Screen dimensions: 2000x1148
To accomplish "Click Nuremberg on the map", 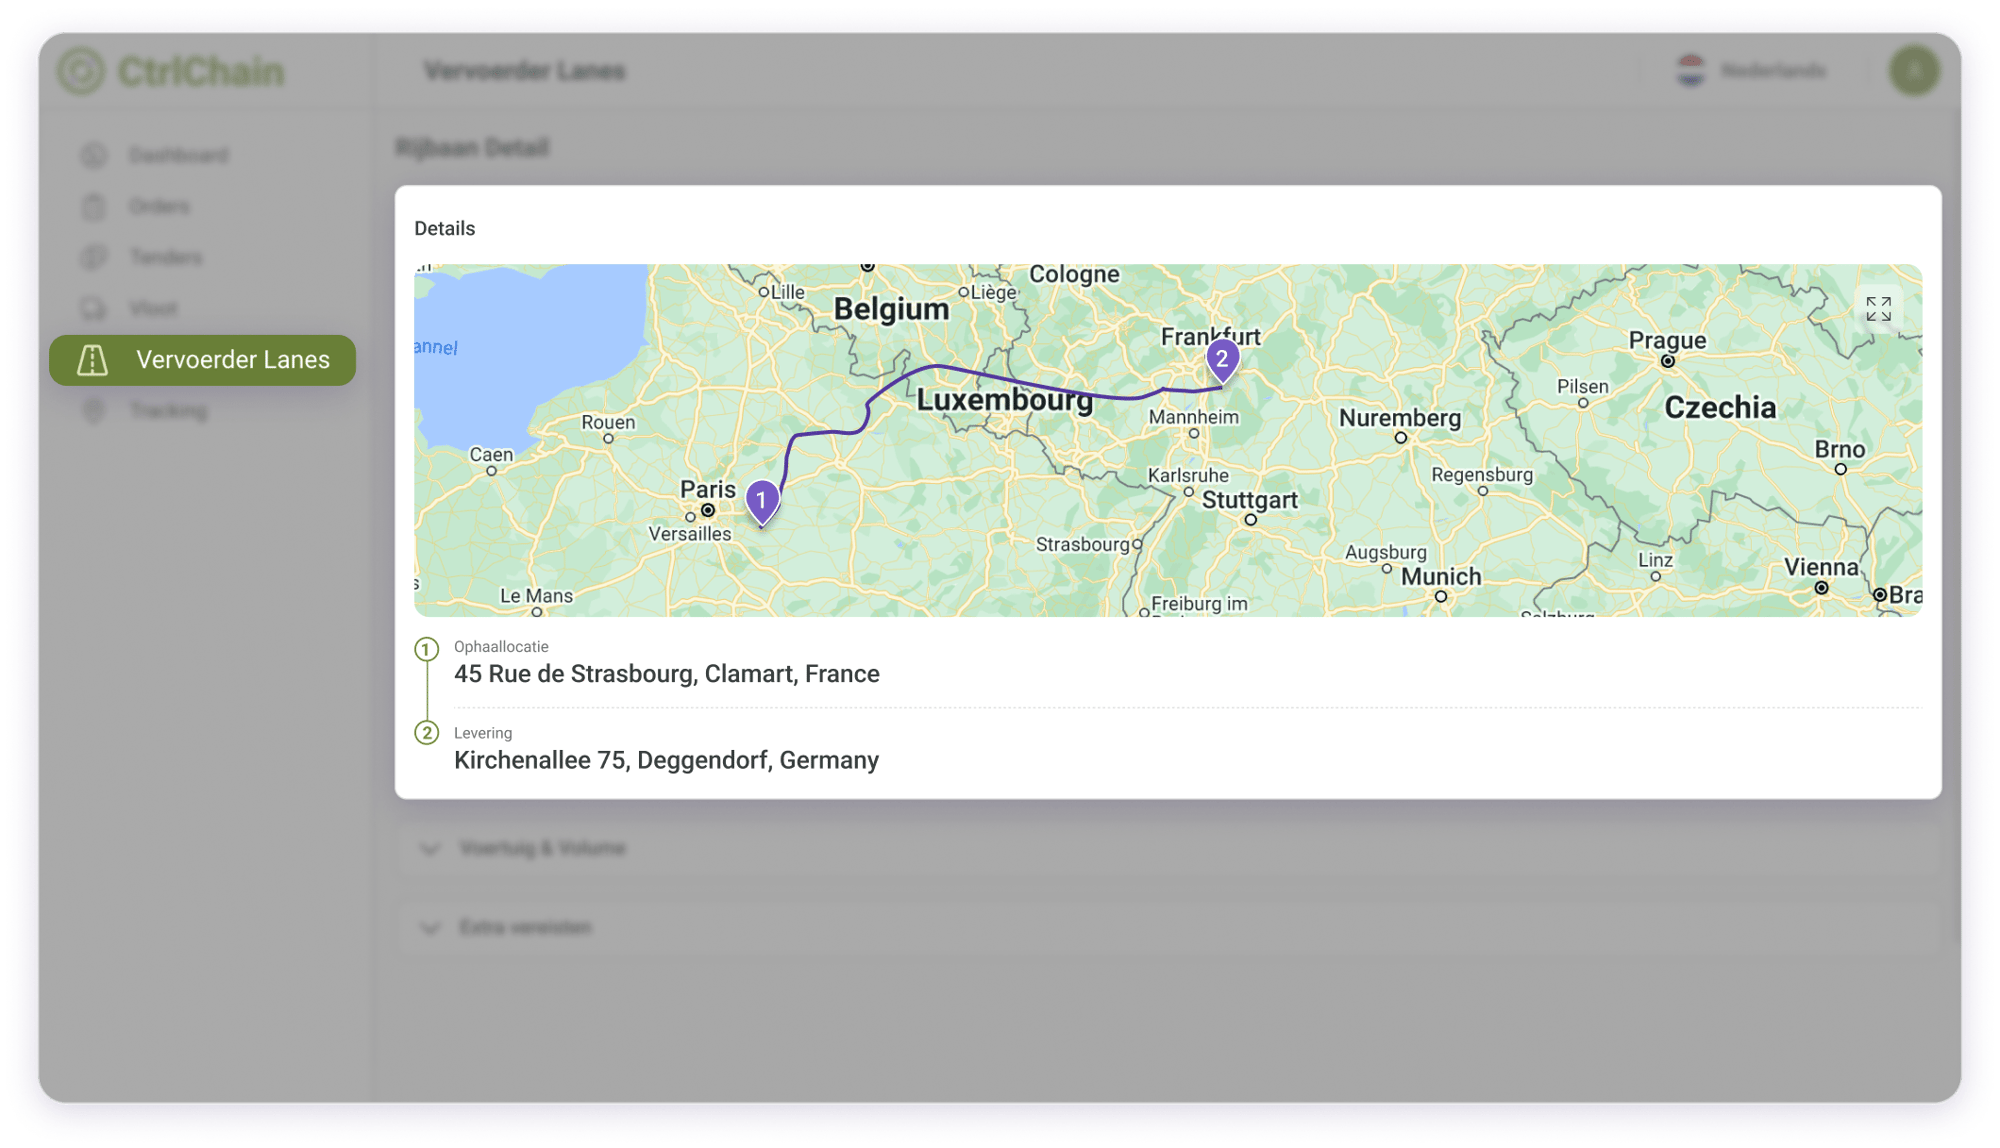I will pyautogui.click(x=1400, y=418).
